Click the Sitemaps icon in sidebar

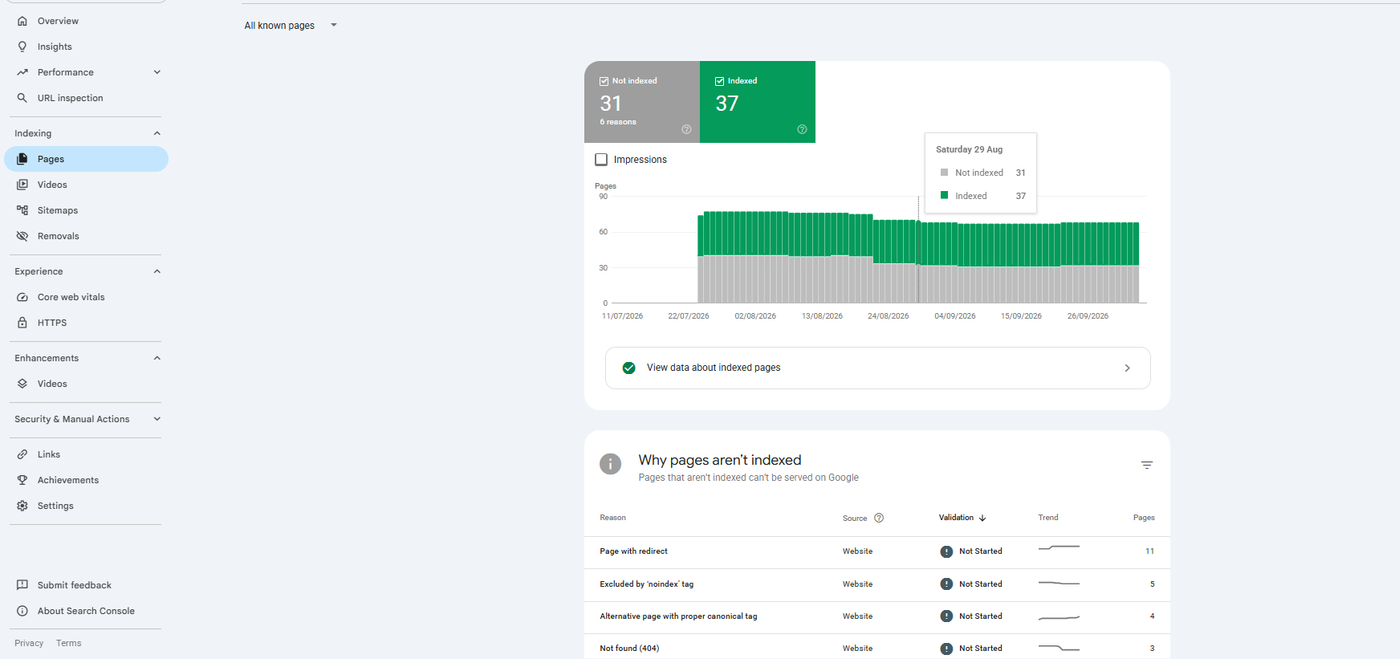coord(22,210)
